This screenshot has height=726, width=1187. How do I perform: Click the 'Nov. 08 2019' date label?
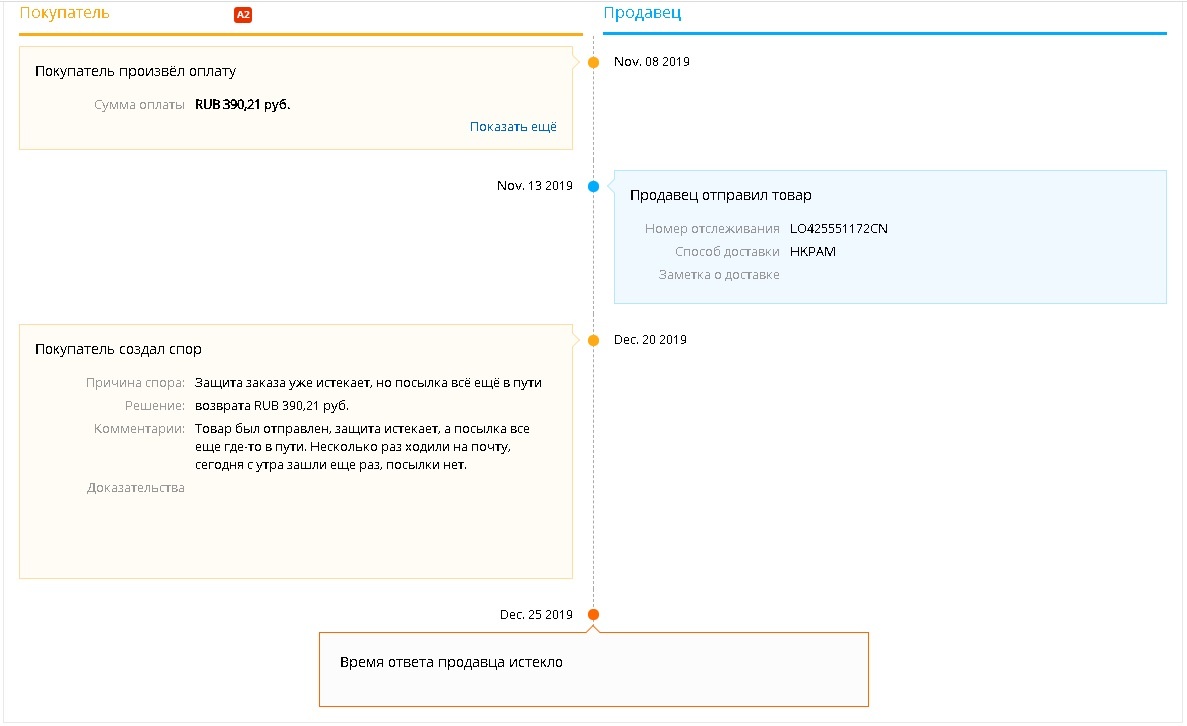point(652,62)
